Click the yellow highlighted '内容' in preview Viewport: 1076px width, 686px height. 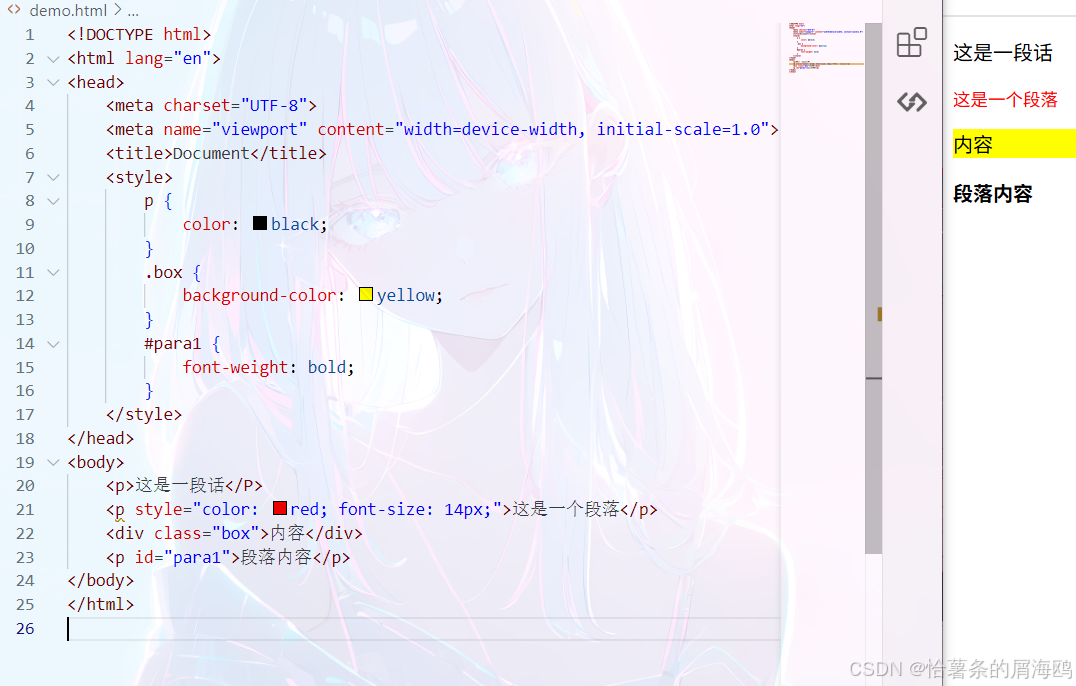click(x=973, y=145)
